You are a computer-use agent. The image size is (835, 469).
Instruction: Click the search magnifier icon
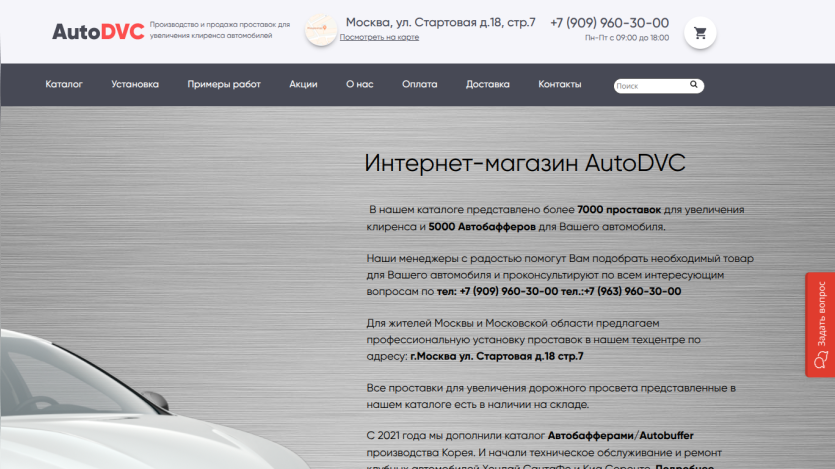click(x=693, y=84)
